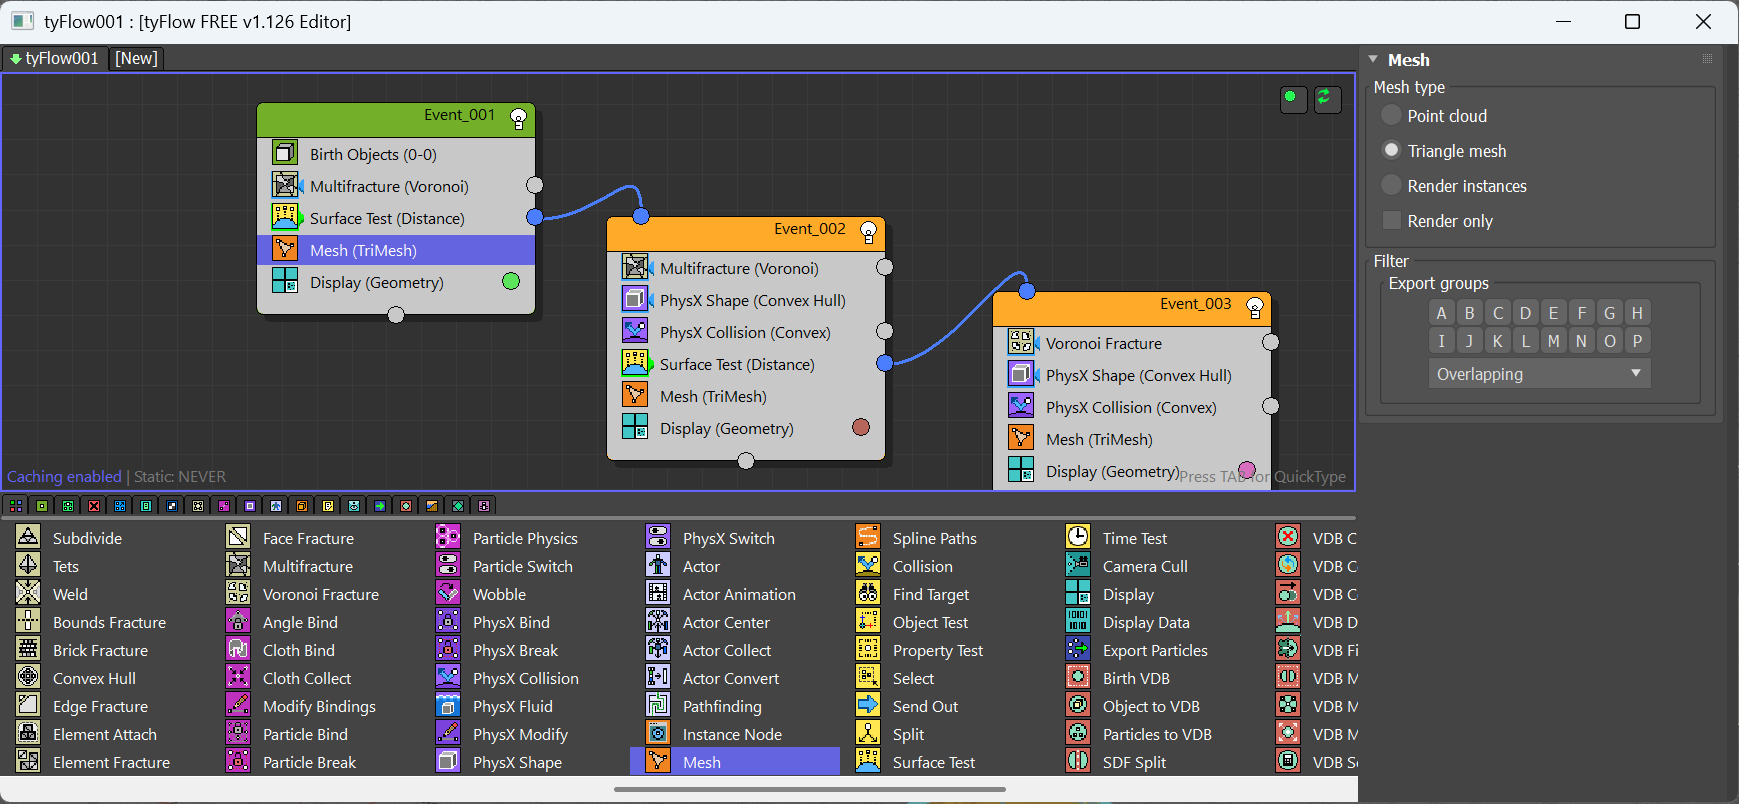Select Bounds Fracture operator icon
This screenshot has width=1739, height=804.
(x=28, y=621)
